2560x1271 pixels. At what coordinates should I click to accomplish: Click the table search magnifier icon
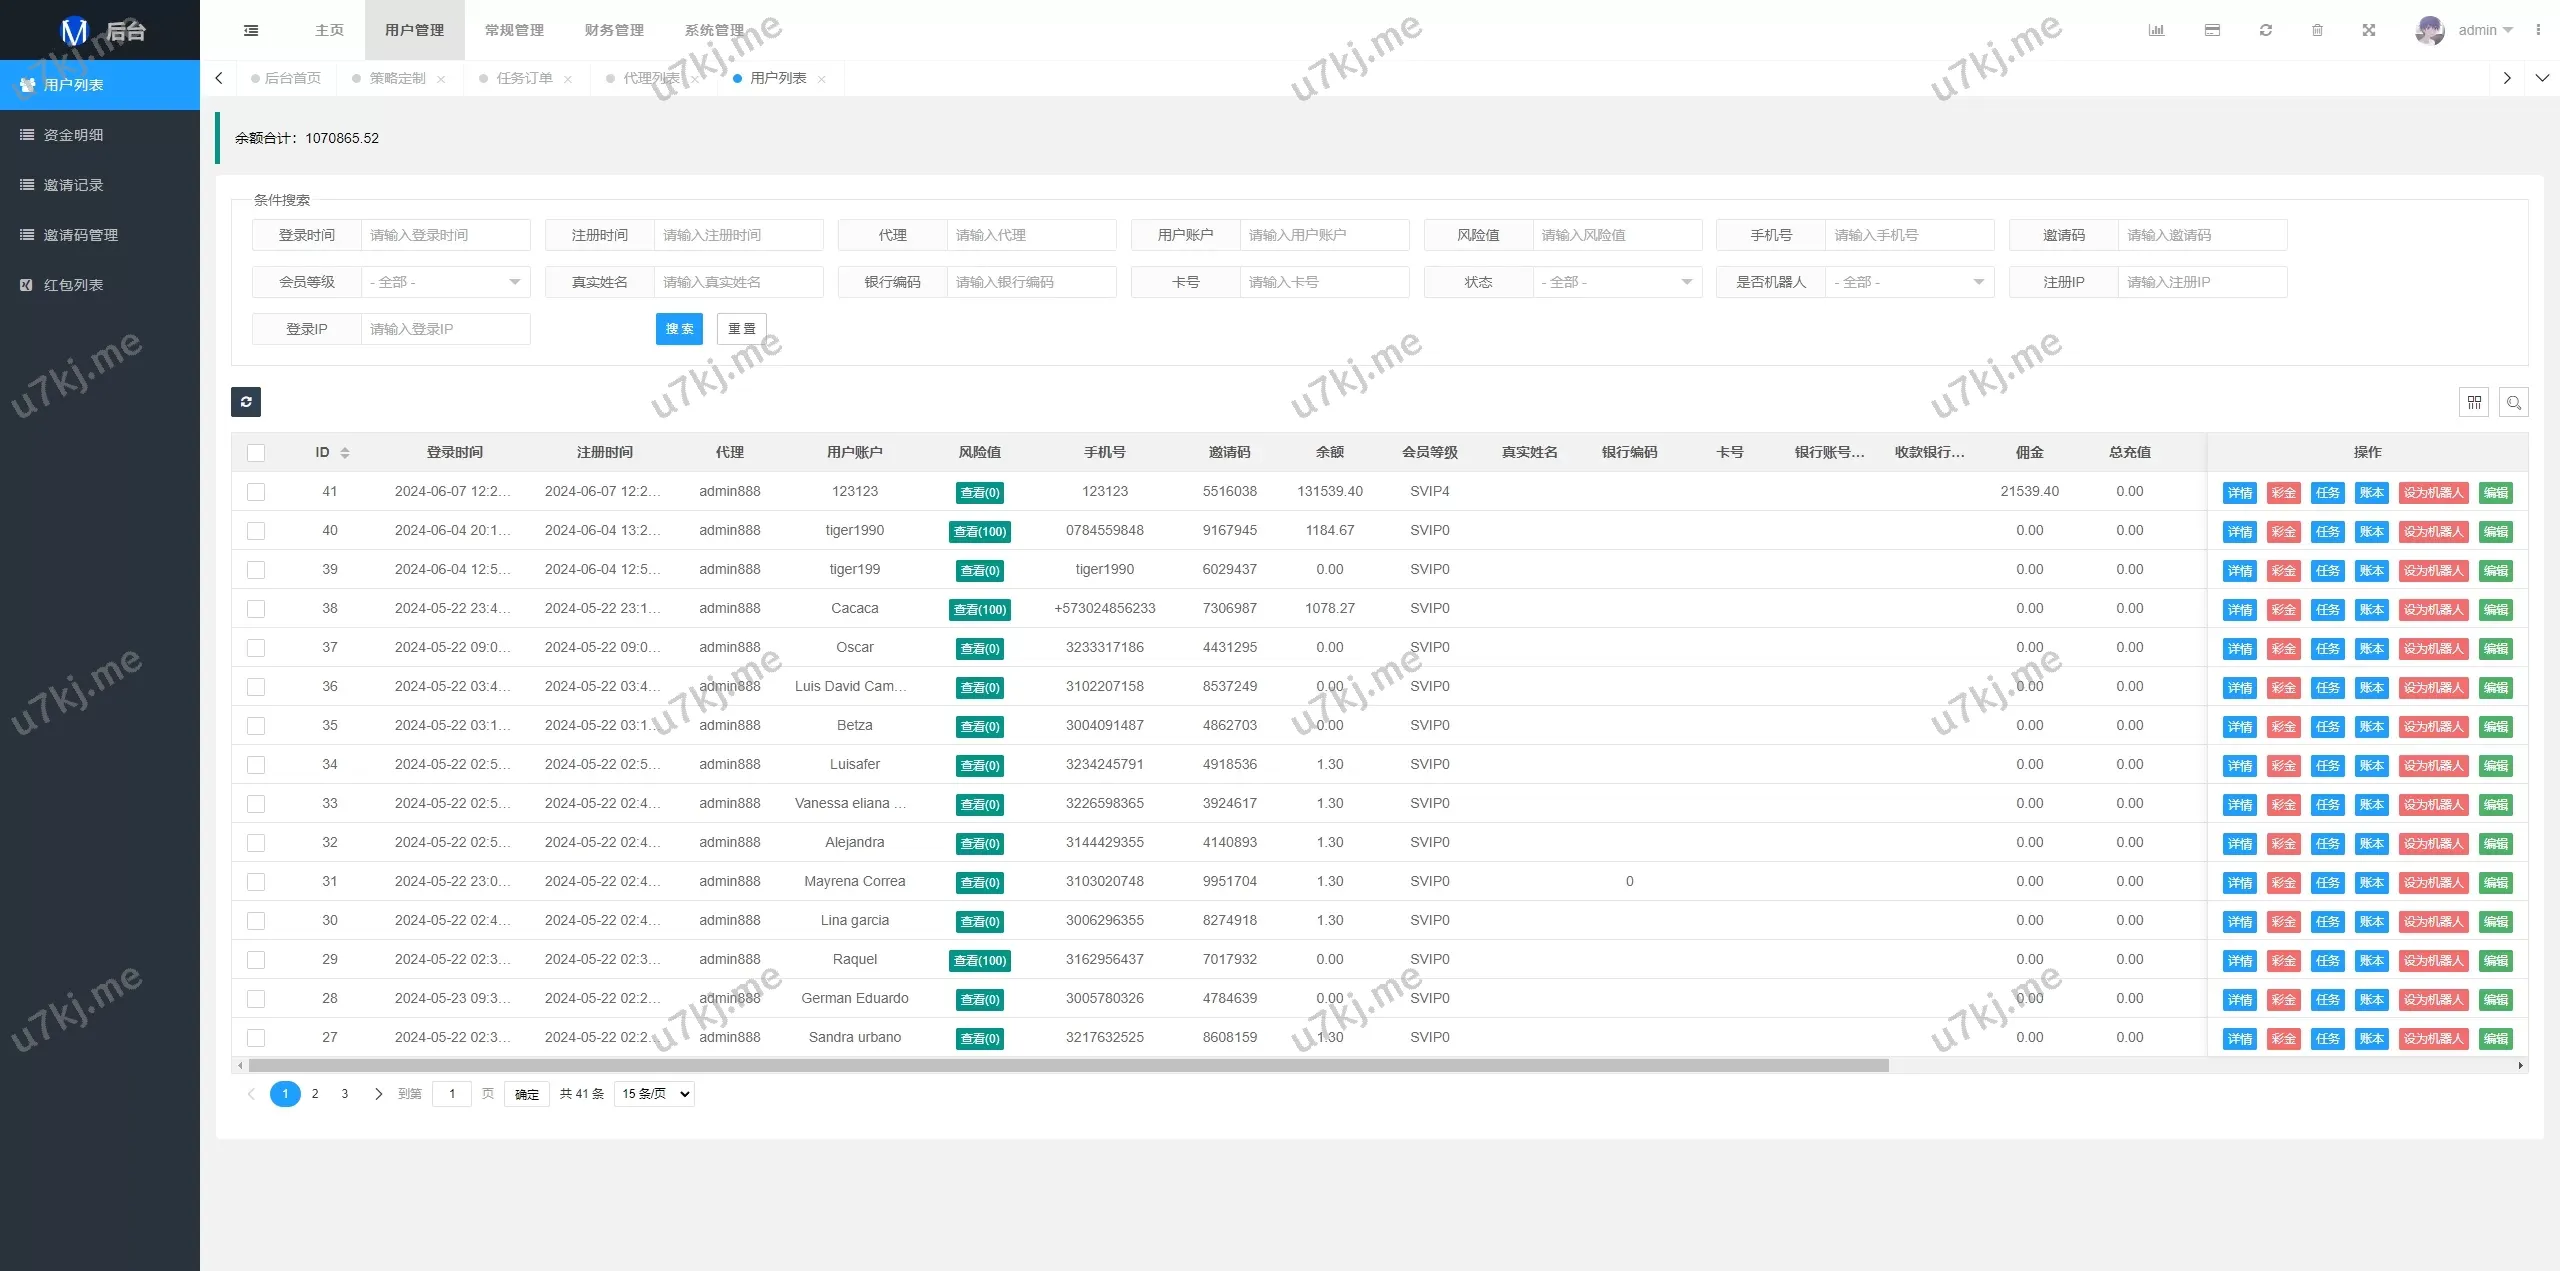[x=2514, y=402]
